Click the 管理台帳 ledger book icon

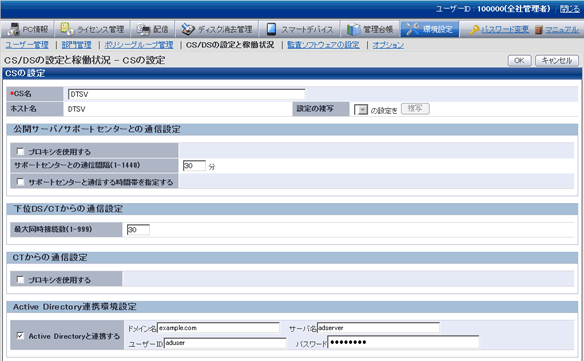(x=353, y=29)
